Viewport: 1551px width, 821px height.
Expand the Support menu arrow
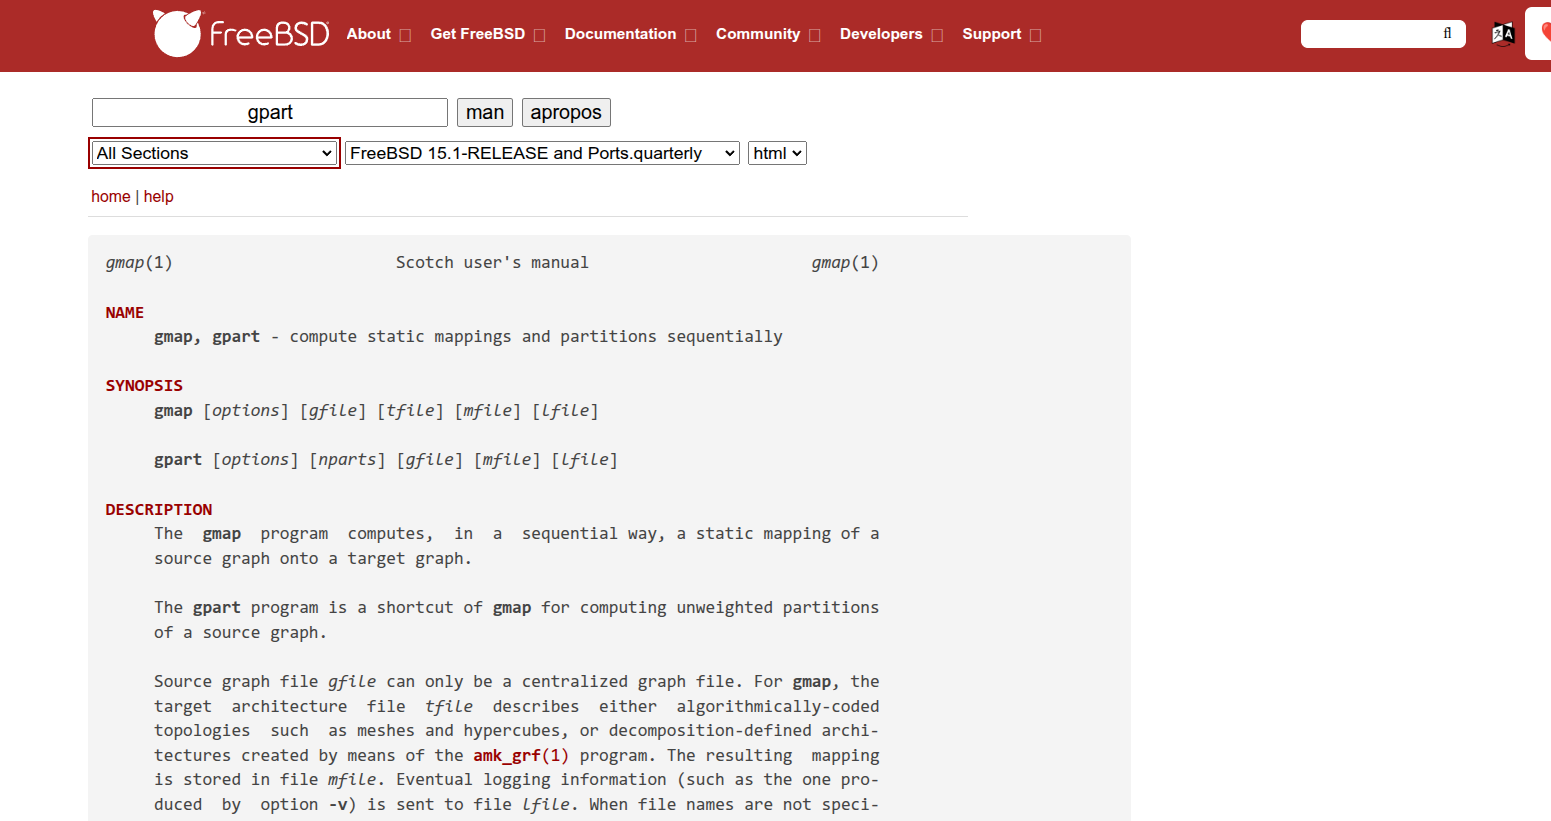pos(1035,35)
